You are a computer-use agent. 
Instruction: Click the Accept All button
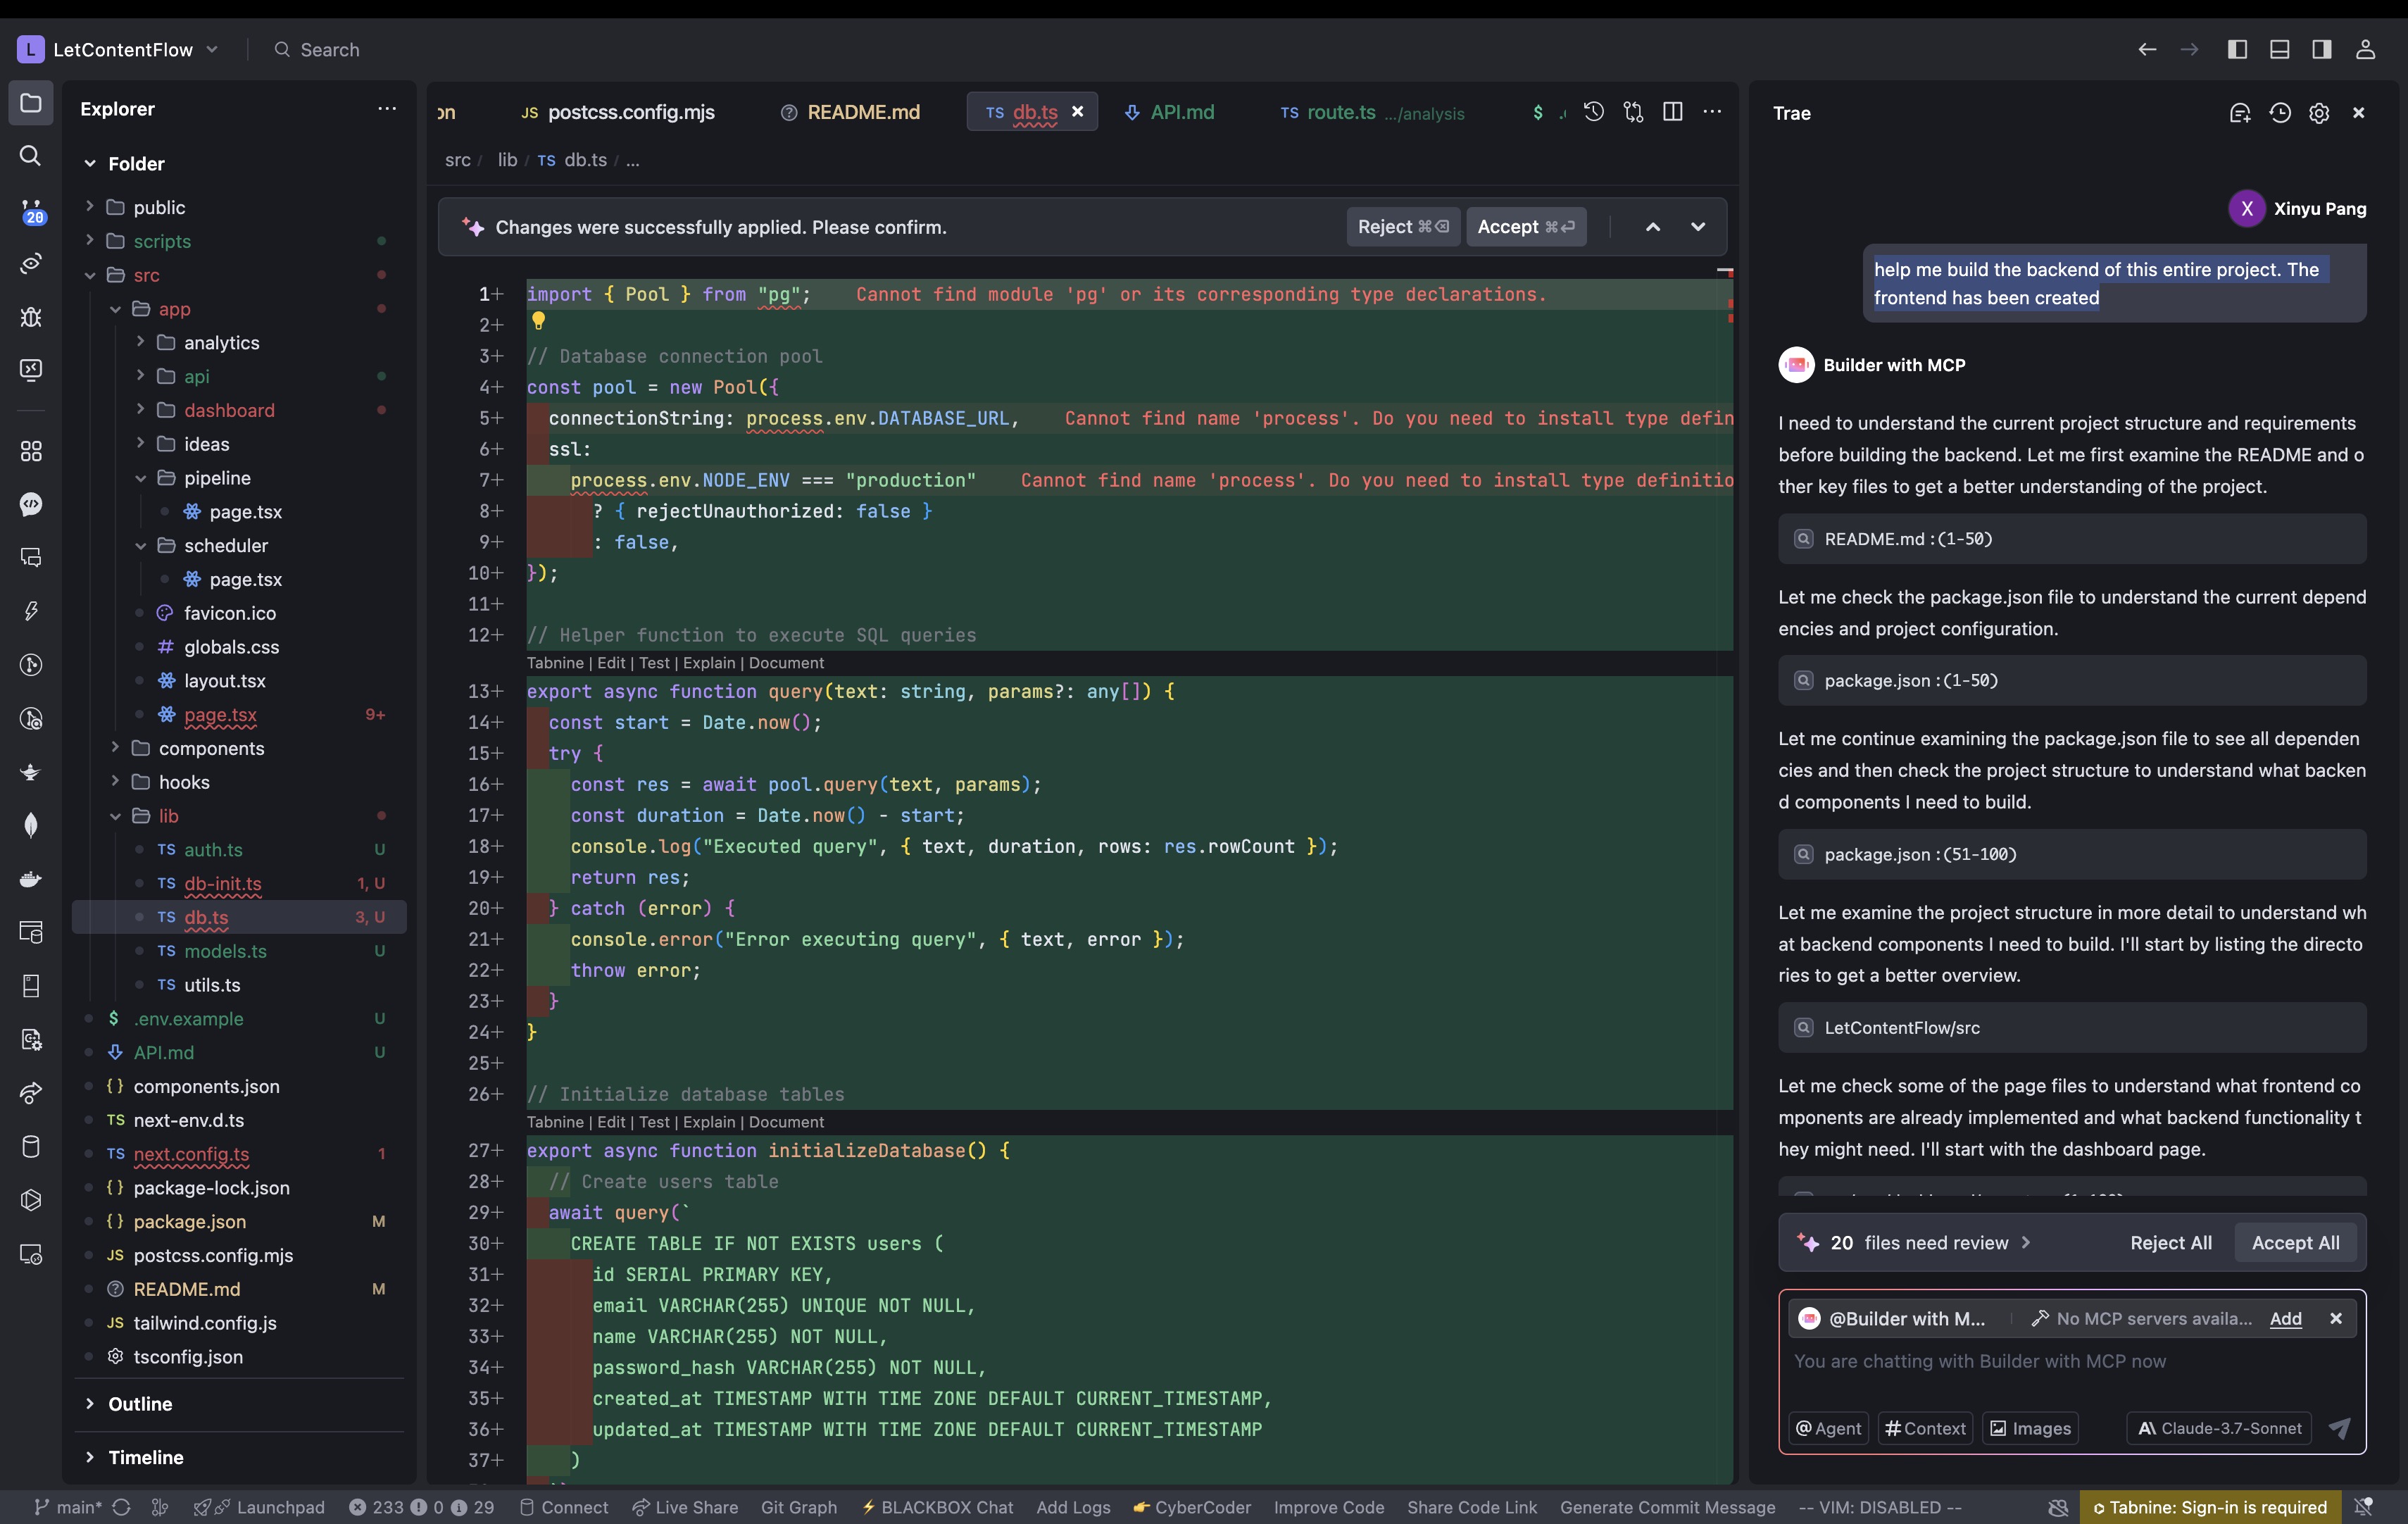(x=2295, y=1243)
